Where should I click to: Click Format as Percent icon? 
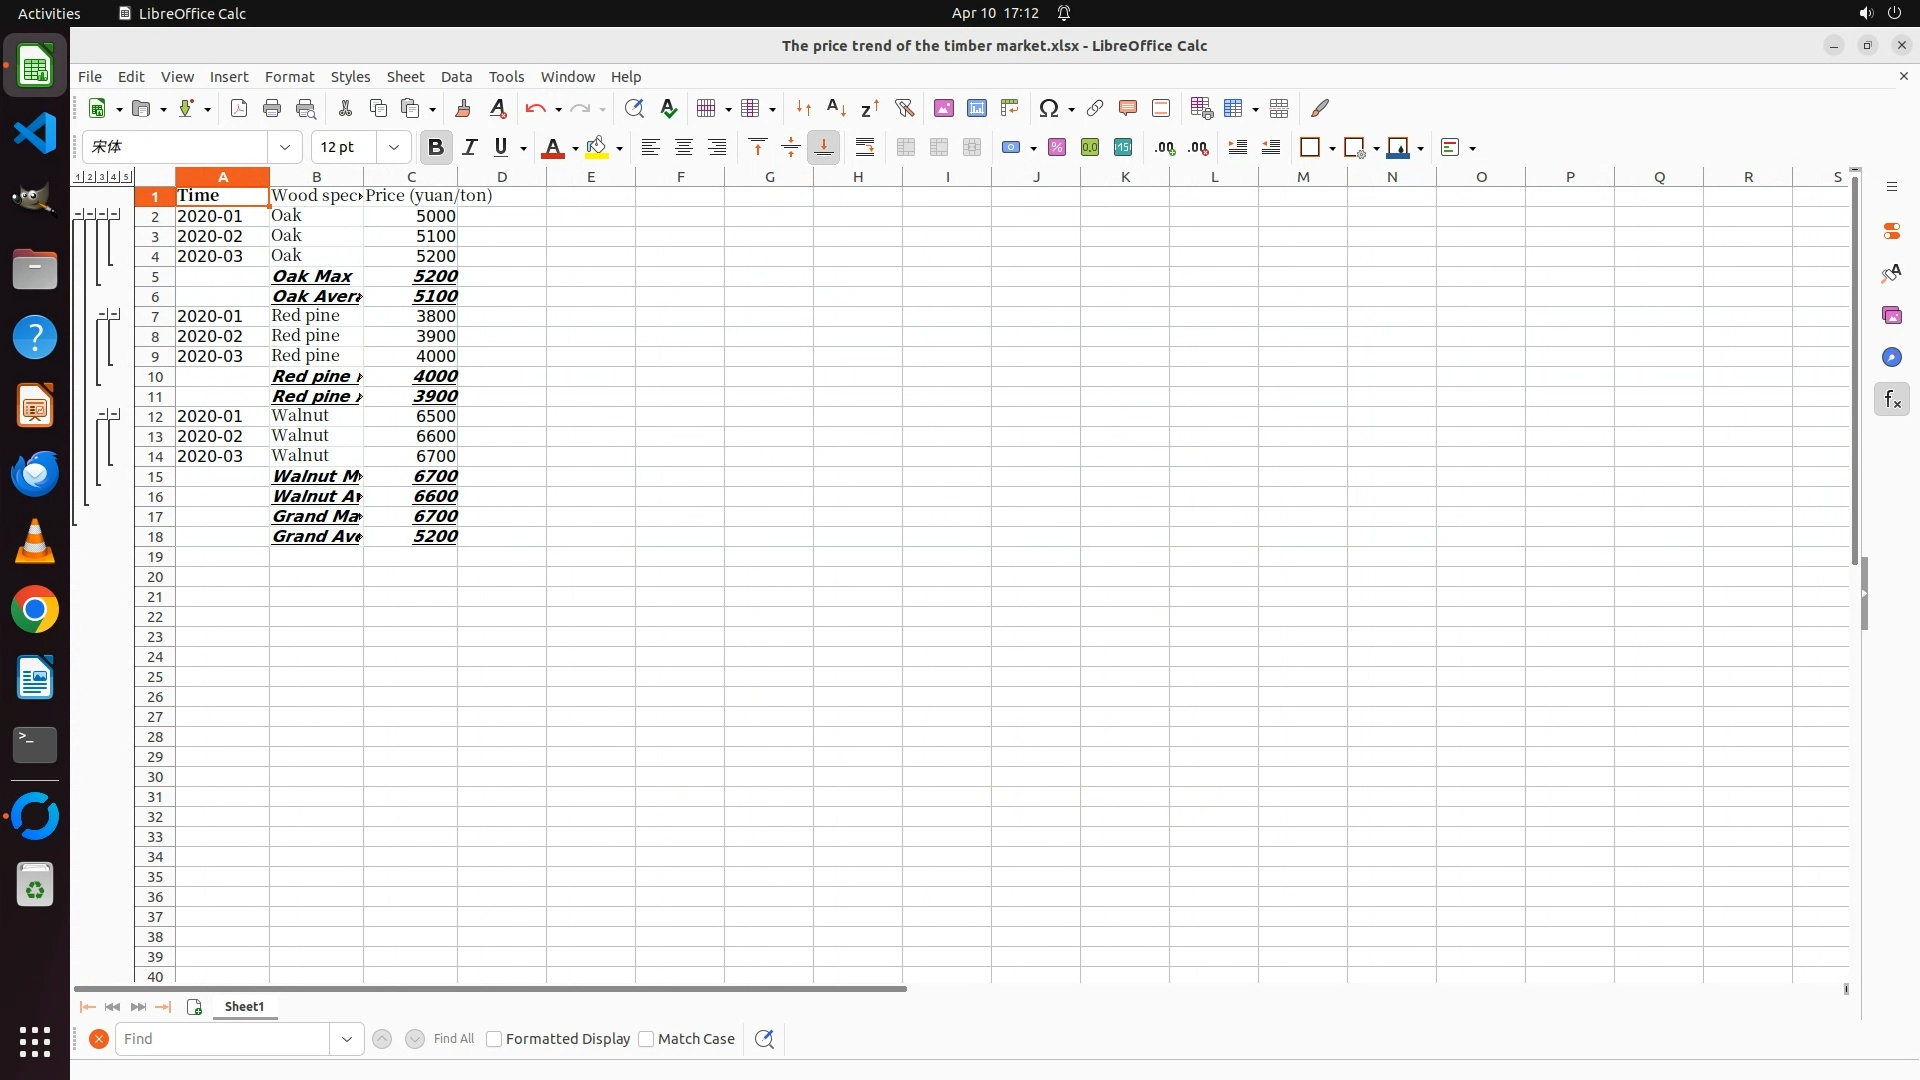tap(1057, 147)
